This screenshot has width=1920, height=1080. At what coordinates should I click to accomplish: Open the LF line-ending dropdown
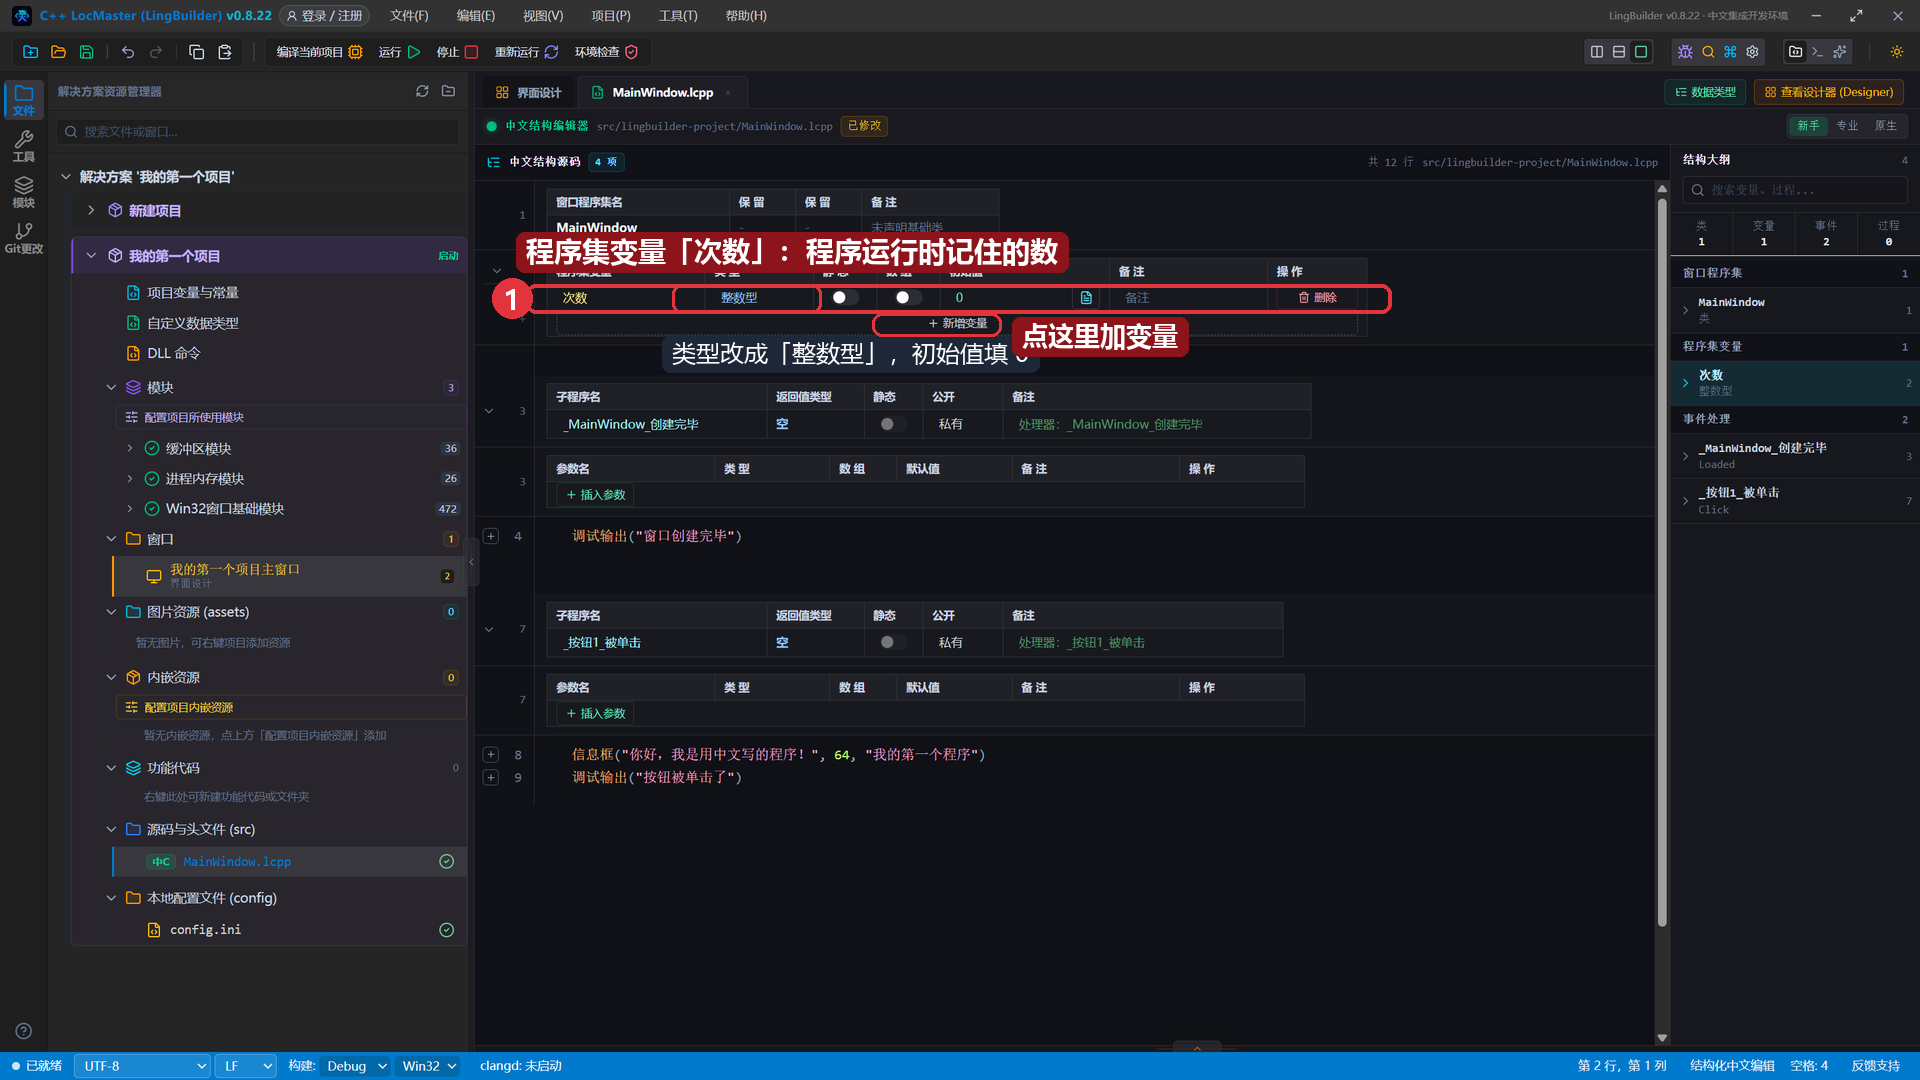click(245, 1066)
